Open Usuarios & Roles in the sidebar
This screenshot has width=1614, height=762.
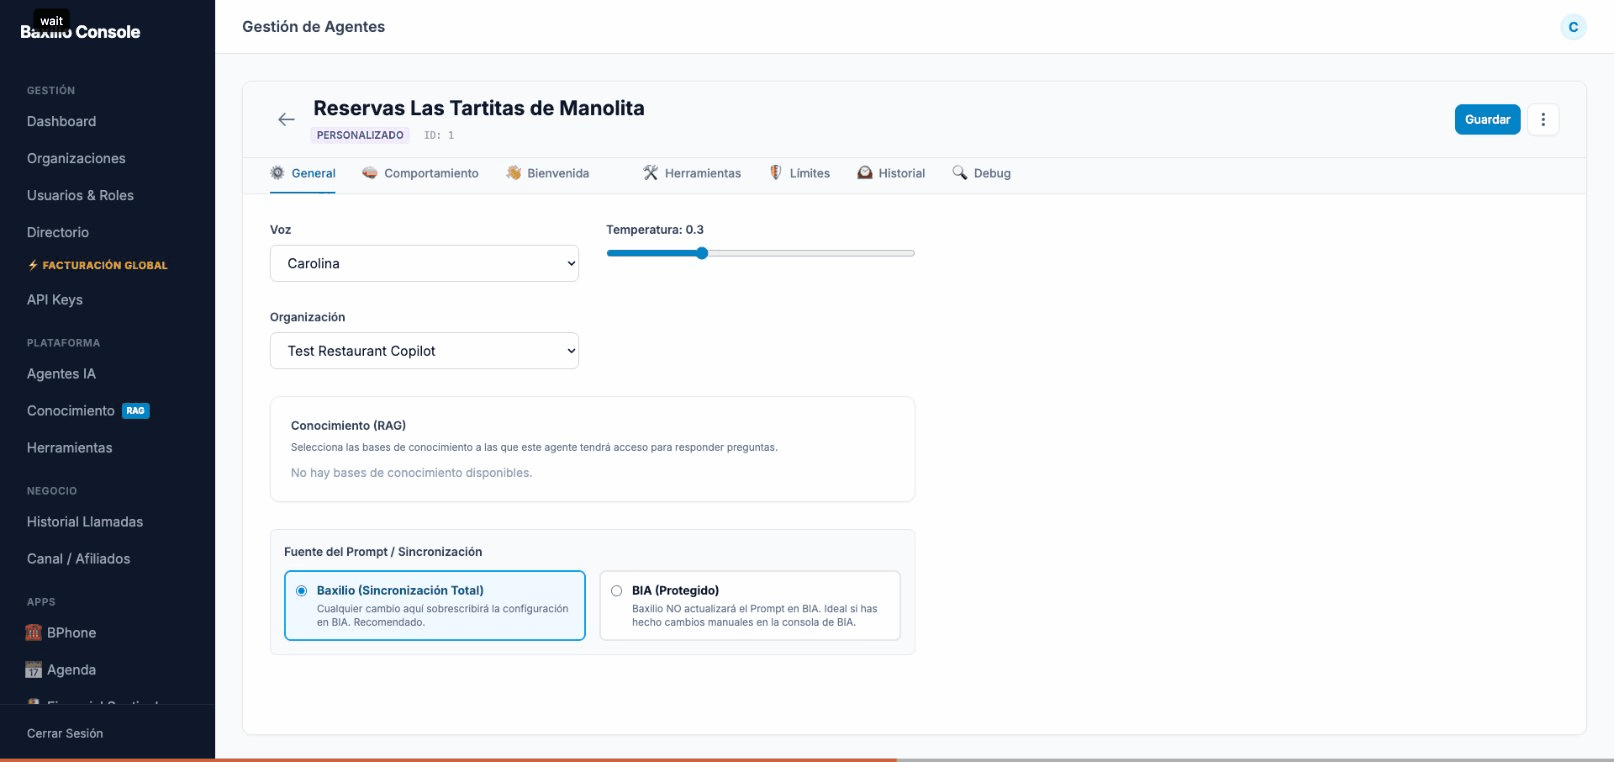point(80,195)
